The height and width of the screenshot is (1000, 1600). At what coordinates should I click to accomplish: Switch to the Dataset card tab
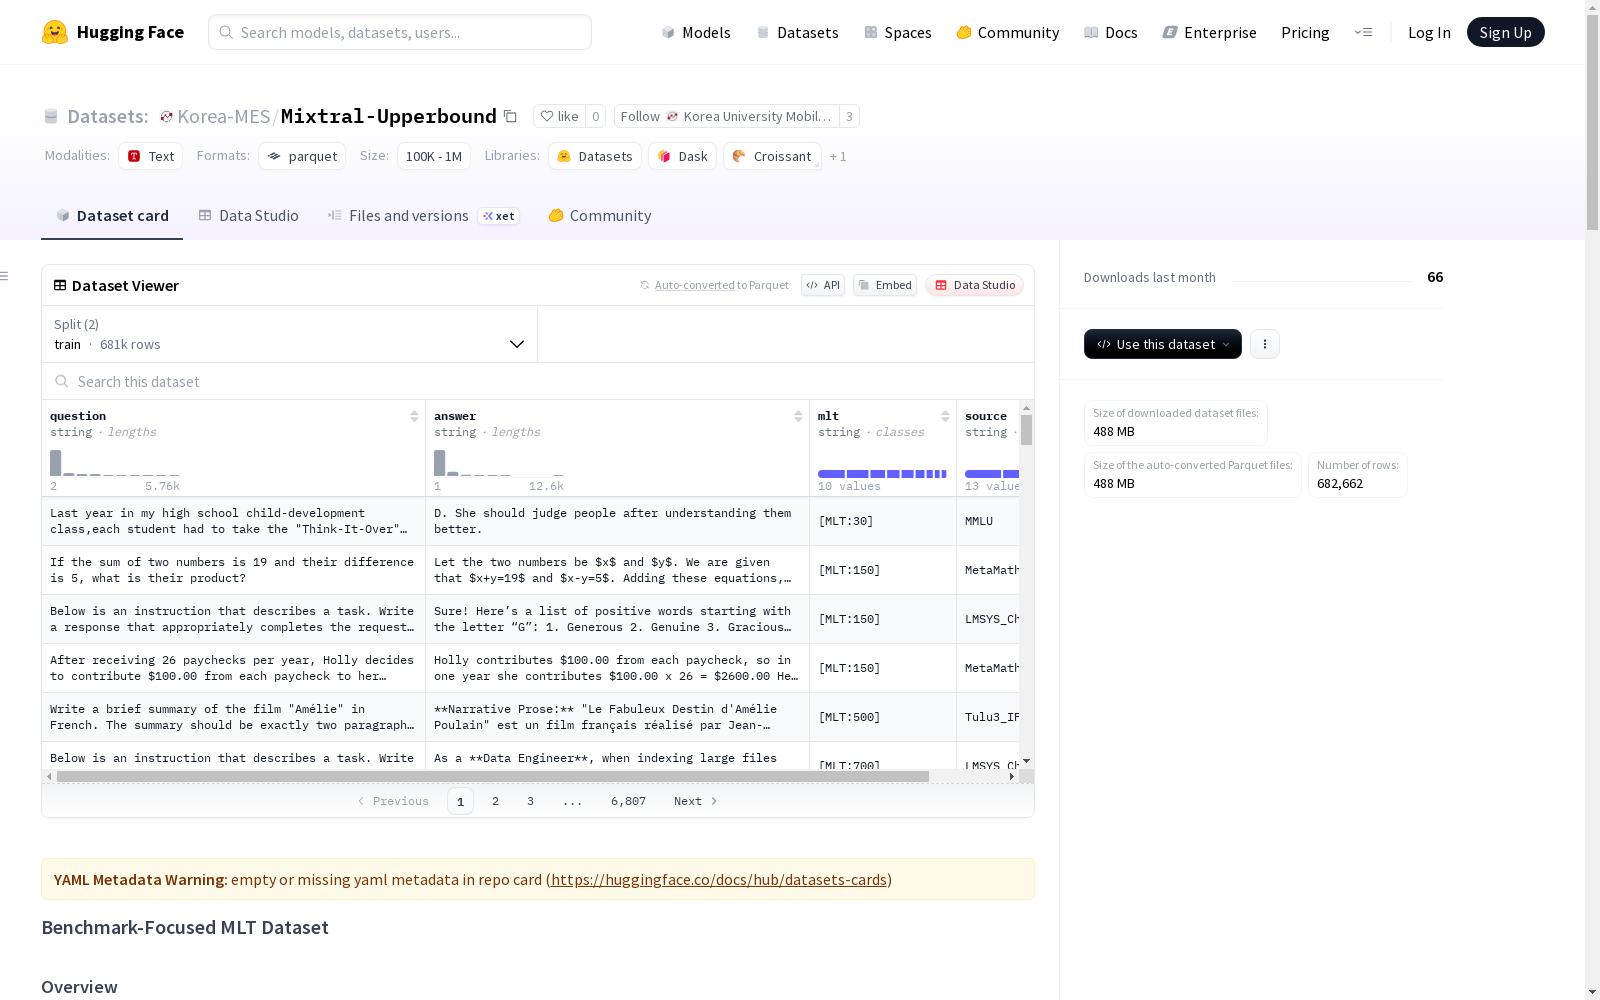(x=112, y=216)
